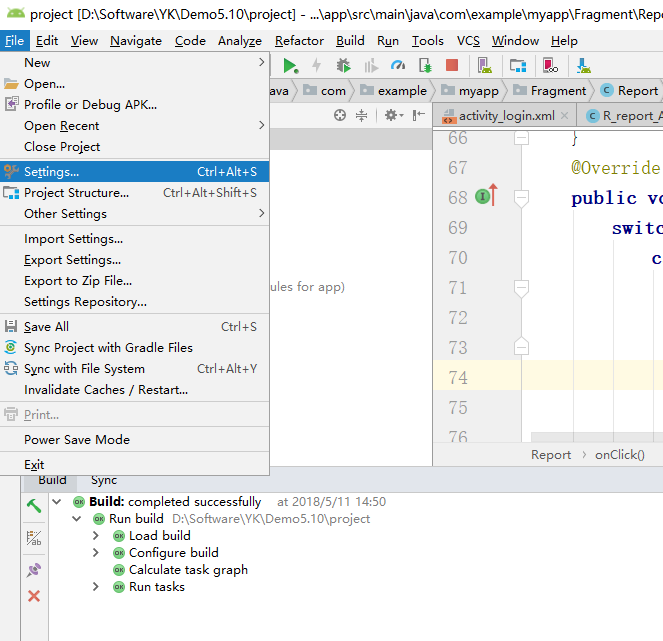
Task: Open Settings Repository... entry
Action: (x=134, y=302)
